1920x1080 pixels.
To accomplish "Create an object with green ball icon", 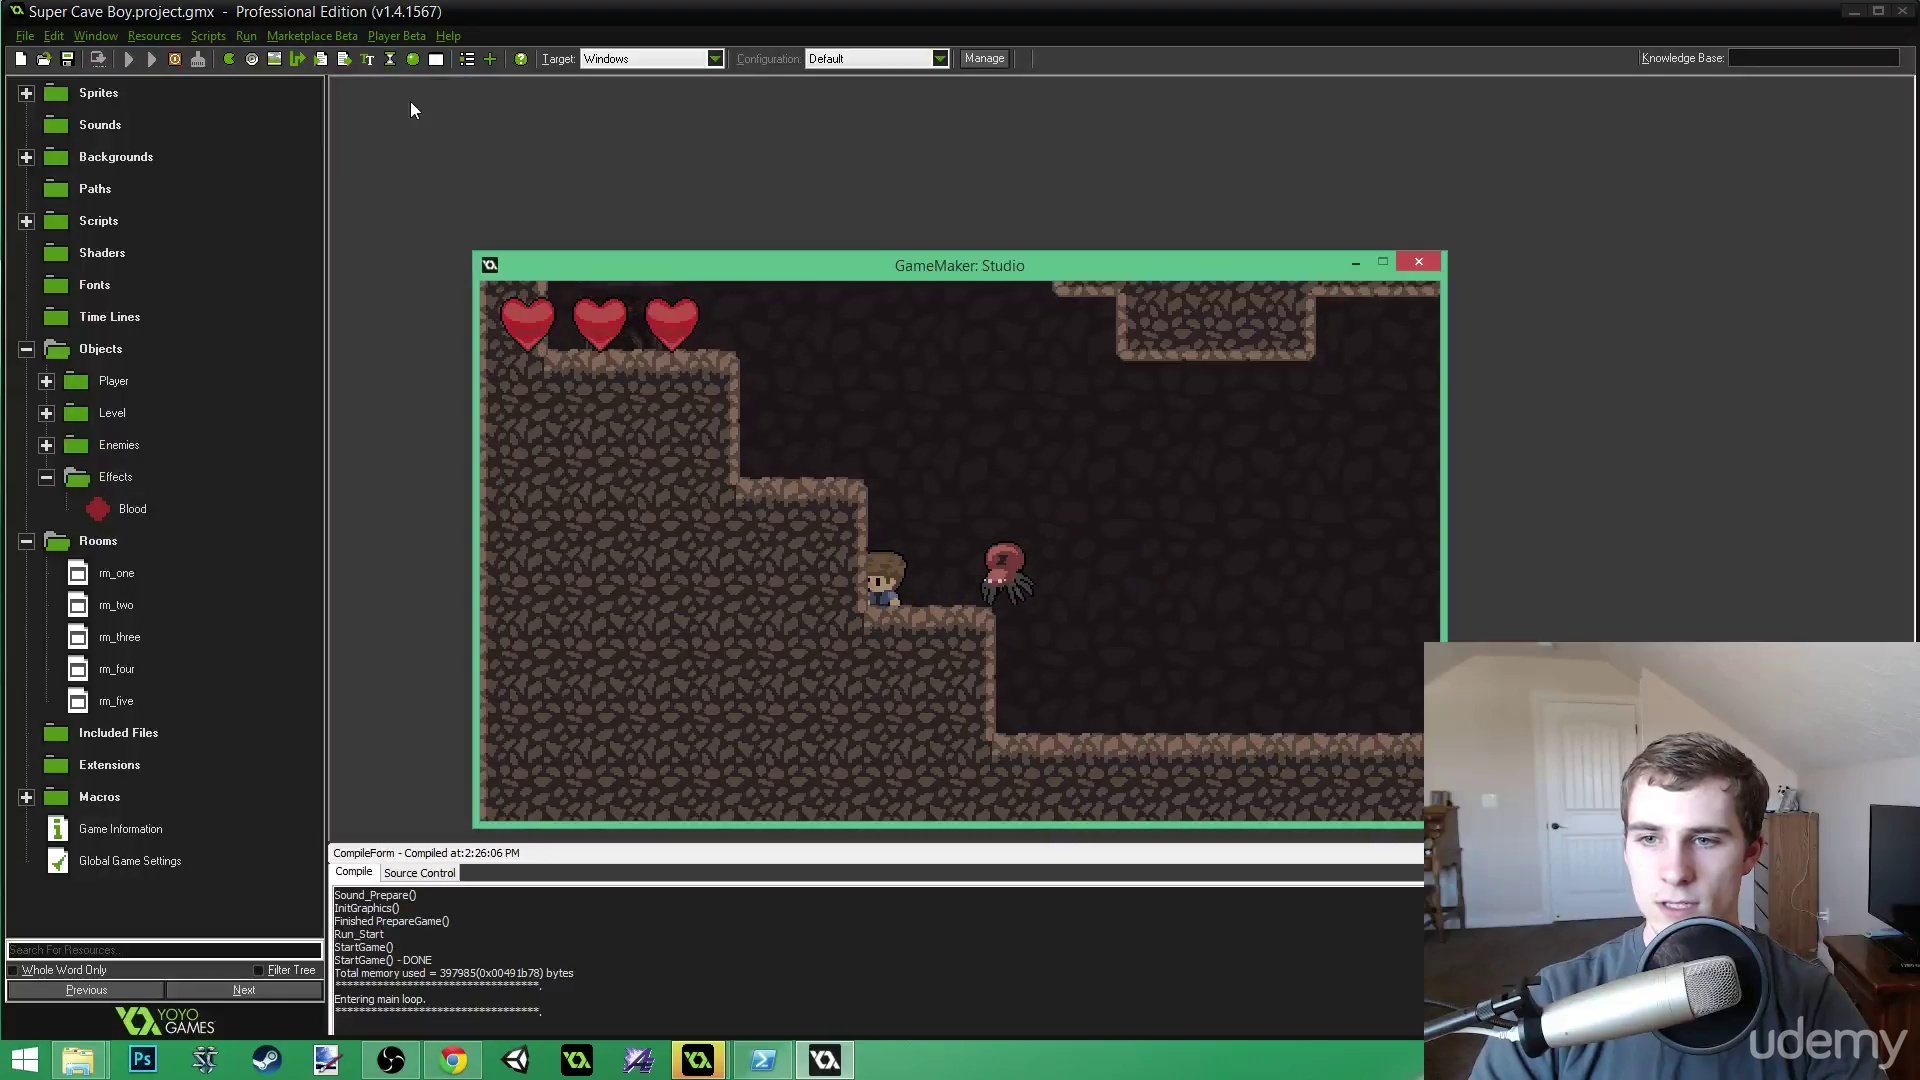I will (413, 59).
